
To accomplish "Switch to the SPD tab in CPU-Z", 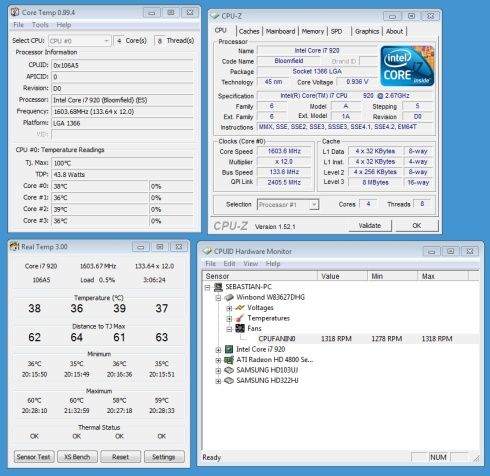I will point(336,31).
